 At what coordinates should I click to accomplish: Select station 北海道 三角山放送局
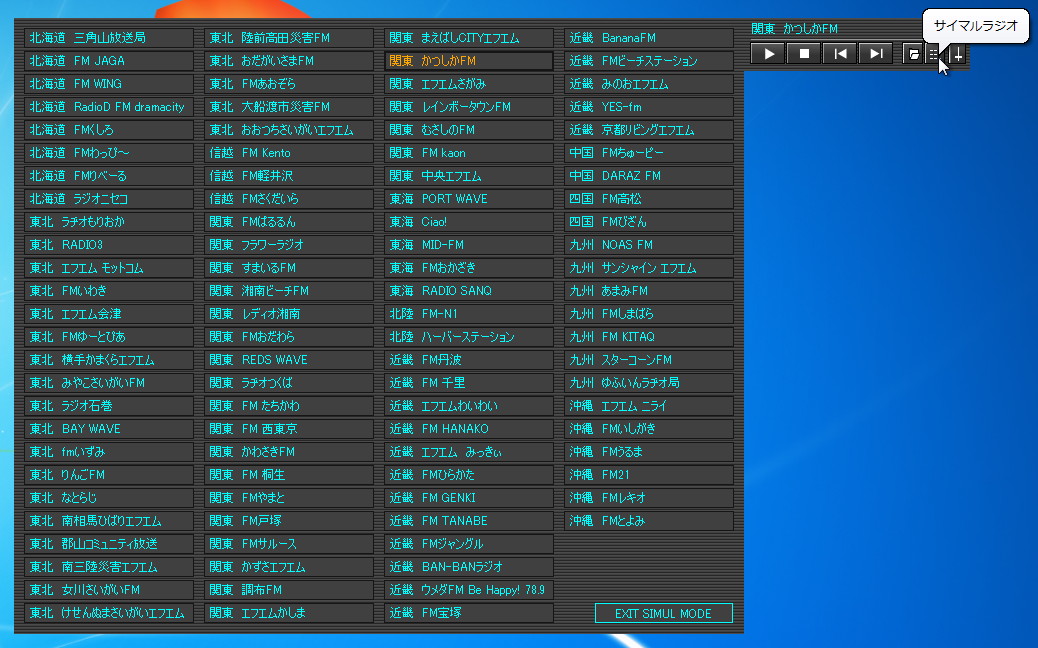coord(109,38)
